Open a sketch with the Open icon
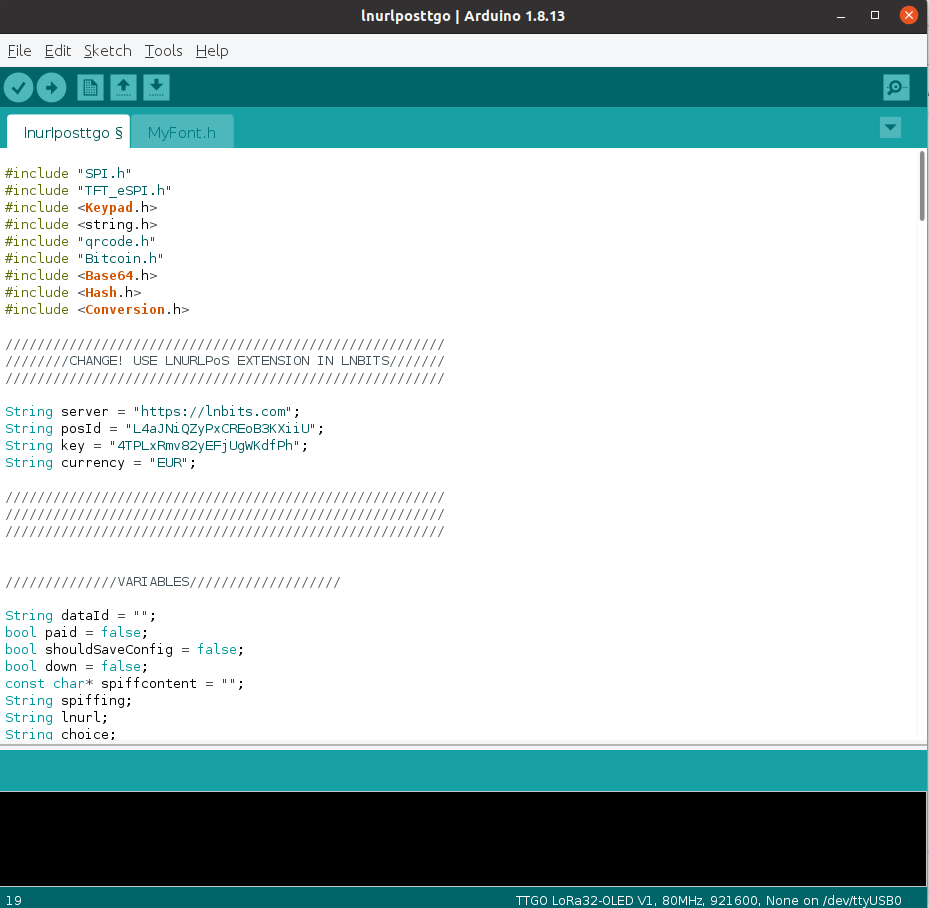Viewport: 929px width, 908px height. [123, 88]
